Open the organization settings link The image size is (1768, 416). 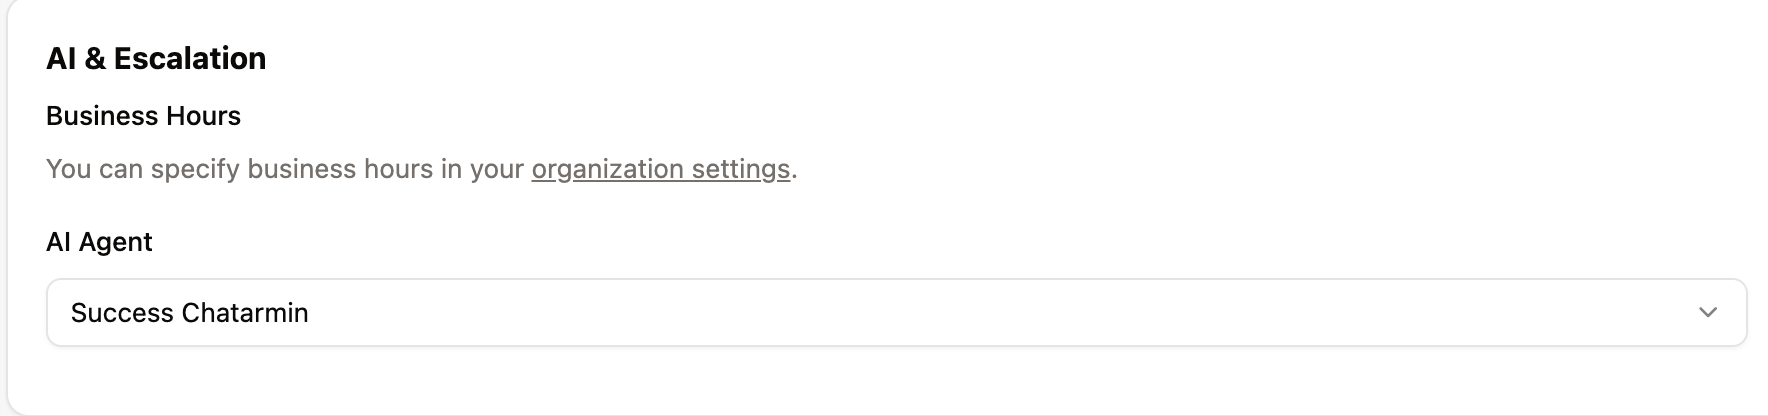click(660, 169)
